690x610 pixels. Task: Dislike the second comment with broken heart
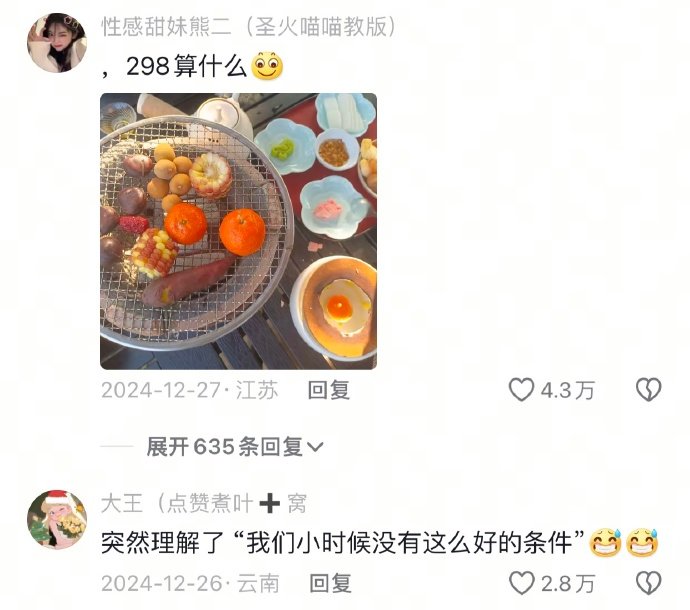point(649,583)
